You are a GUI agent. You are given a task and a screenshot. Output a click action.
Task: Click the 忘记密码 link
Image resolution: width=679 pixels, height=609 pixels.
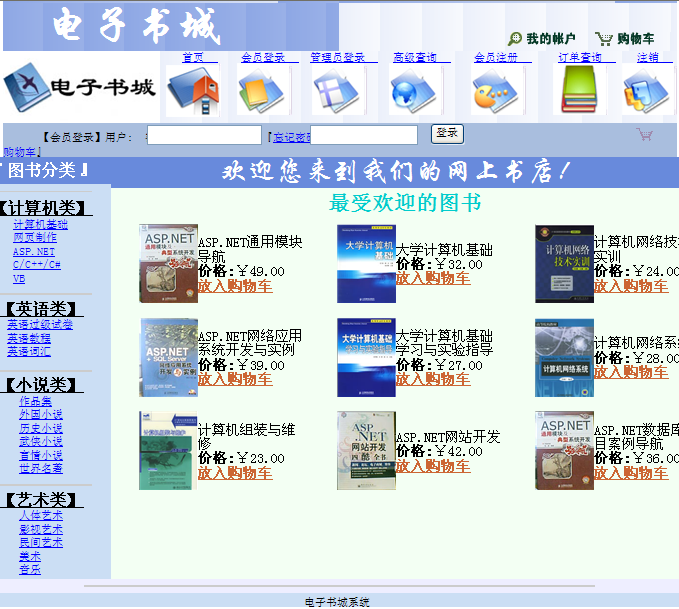[291, 137]
